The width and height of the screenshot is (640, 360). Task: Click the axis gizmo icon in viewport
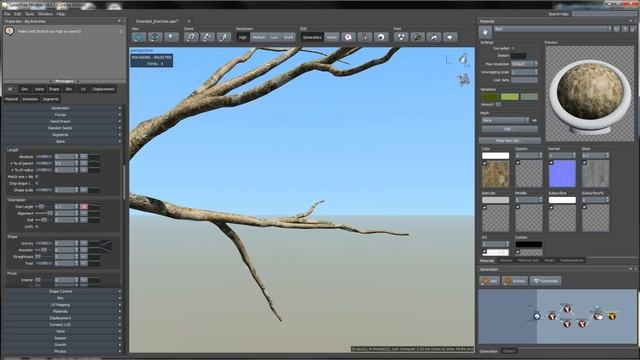click(448, 60)
